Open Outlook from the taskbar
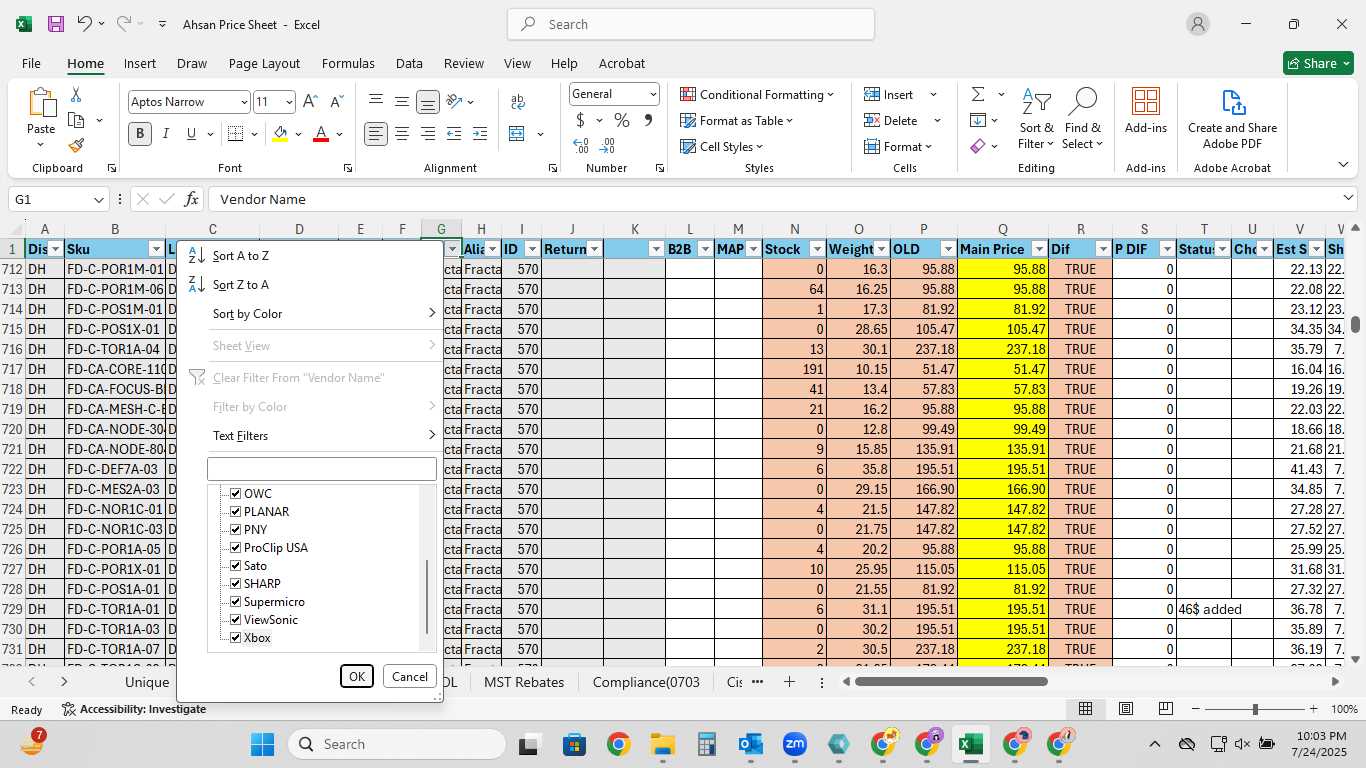1366x768 pixels. coord(750,744)
